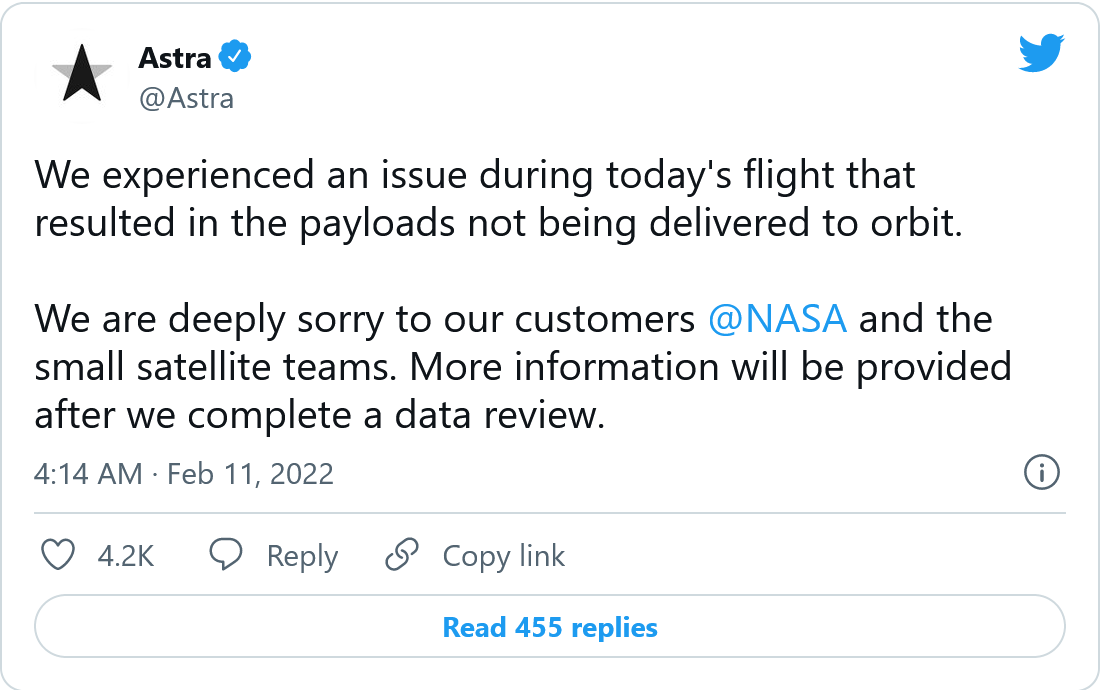Click the Twitter bird logo

(1042, 54)
